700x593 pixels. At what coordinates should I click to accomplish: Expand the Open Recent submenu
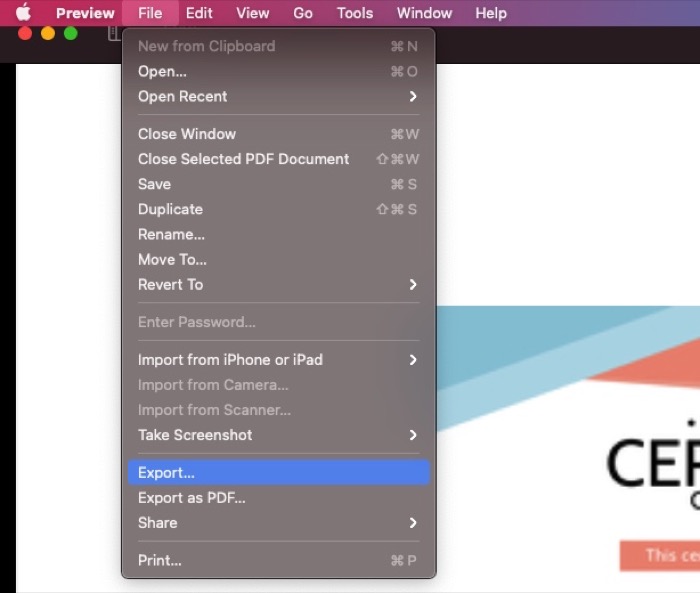(279, 96)
